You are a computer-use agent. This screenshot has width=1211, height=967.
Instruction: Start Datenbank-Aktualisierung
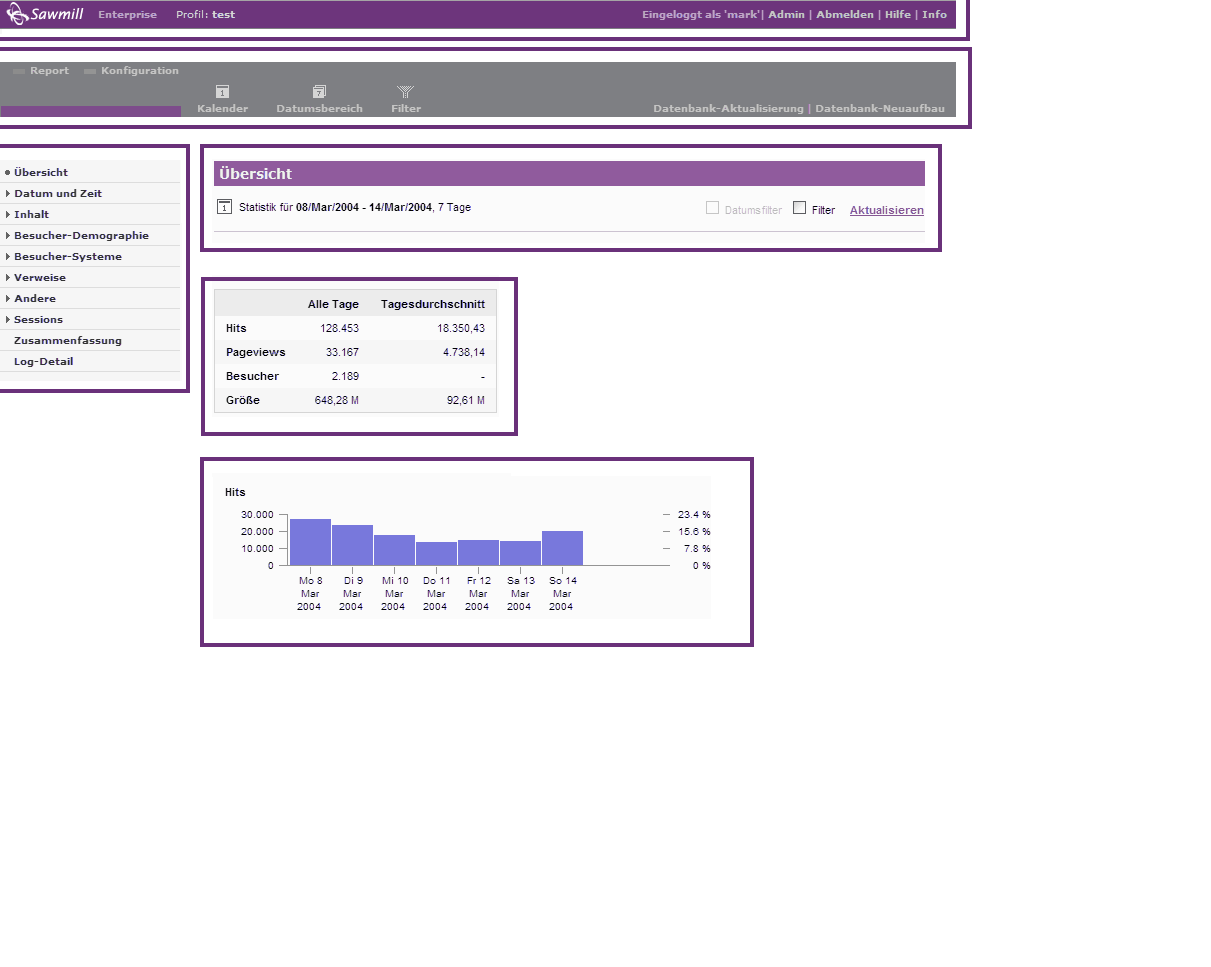coord(728,108)
